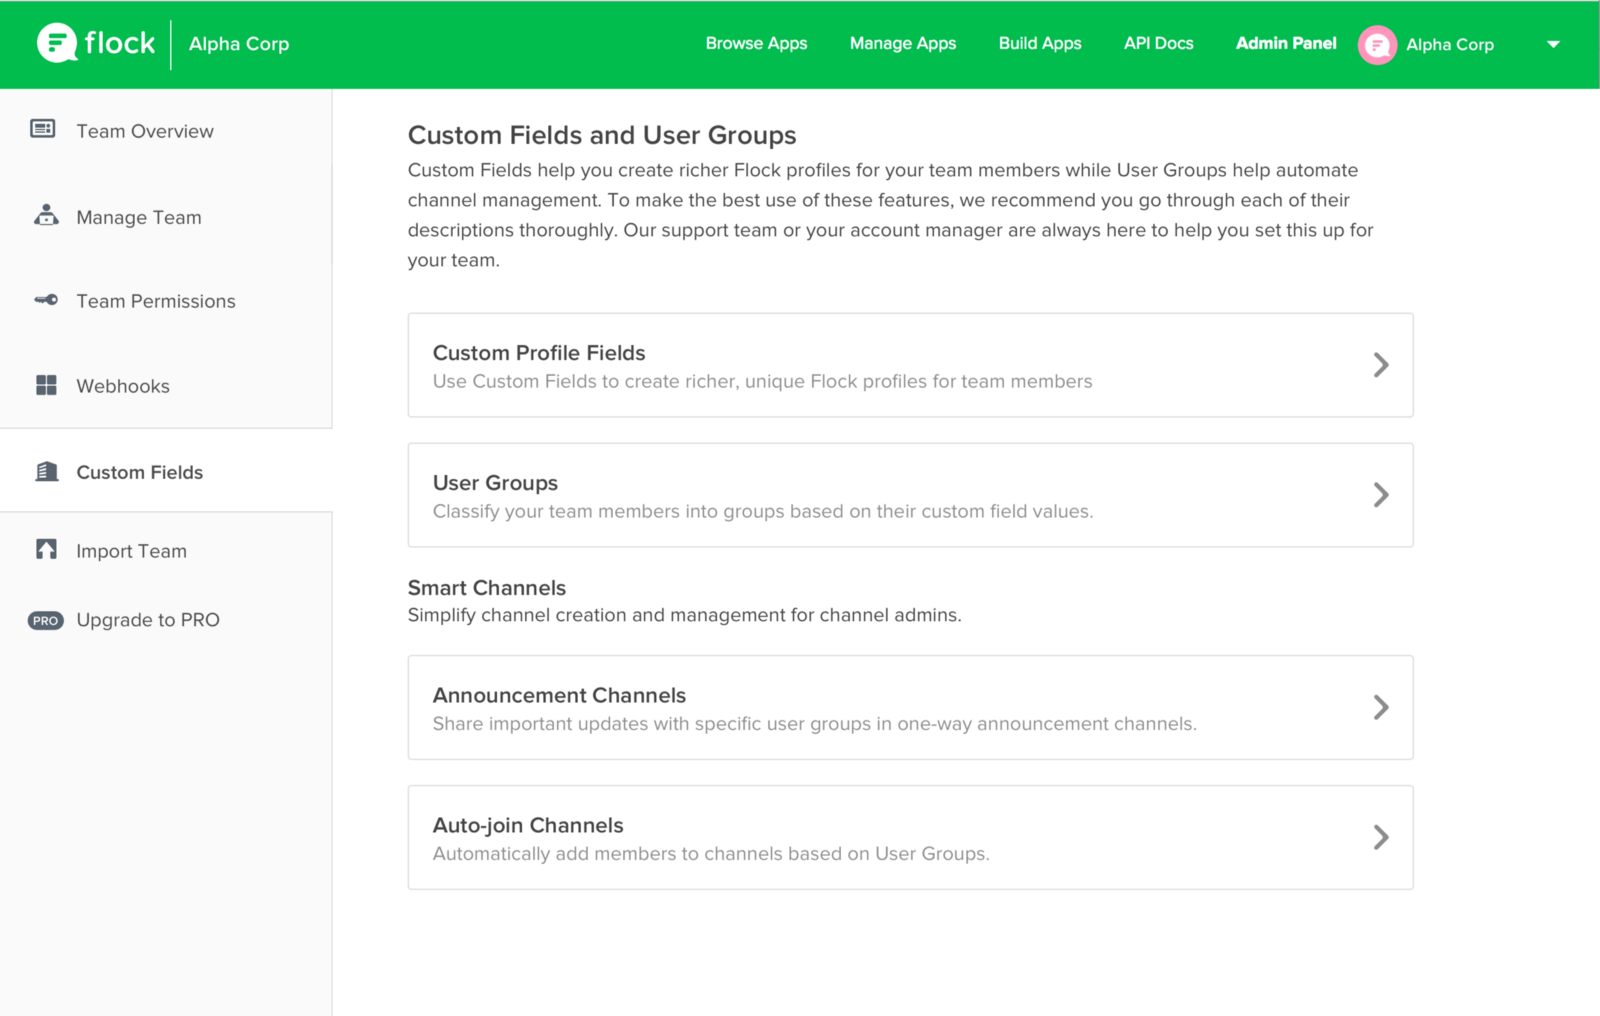Viewport: 1600px width, 1016px height.
Task: Open the Auto-join Channels card title
Action: tap(528, 825)
